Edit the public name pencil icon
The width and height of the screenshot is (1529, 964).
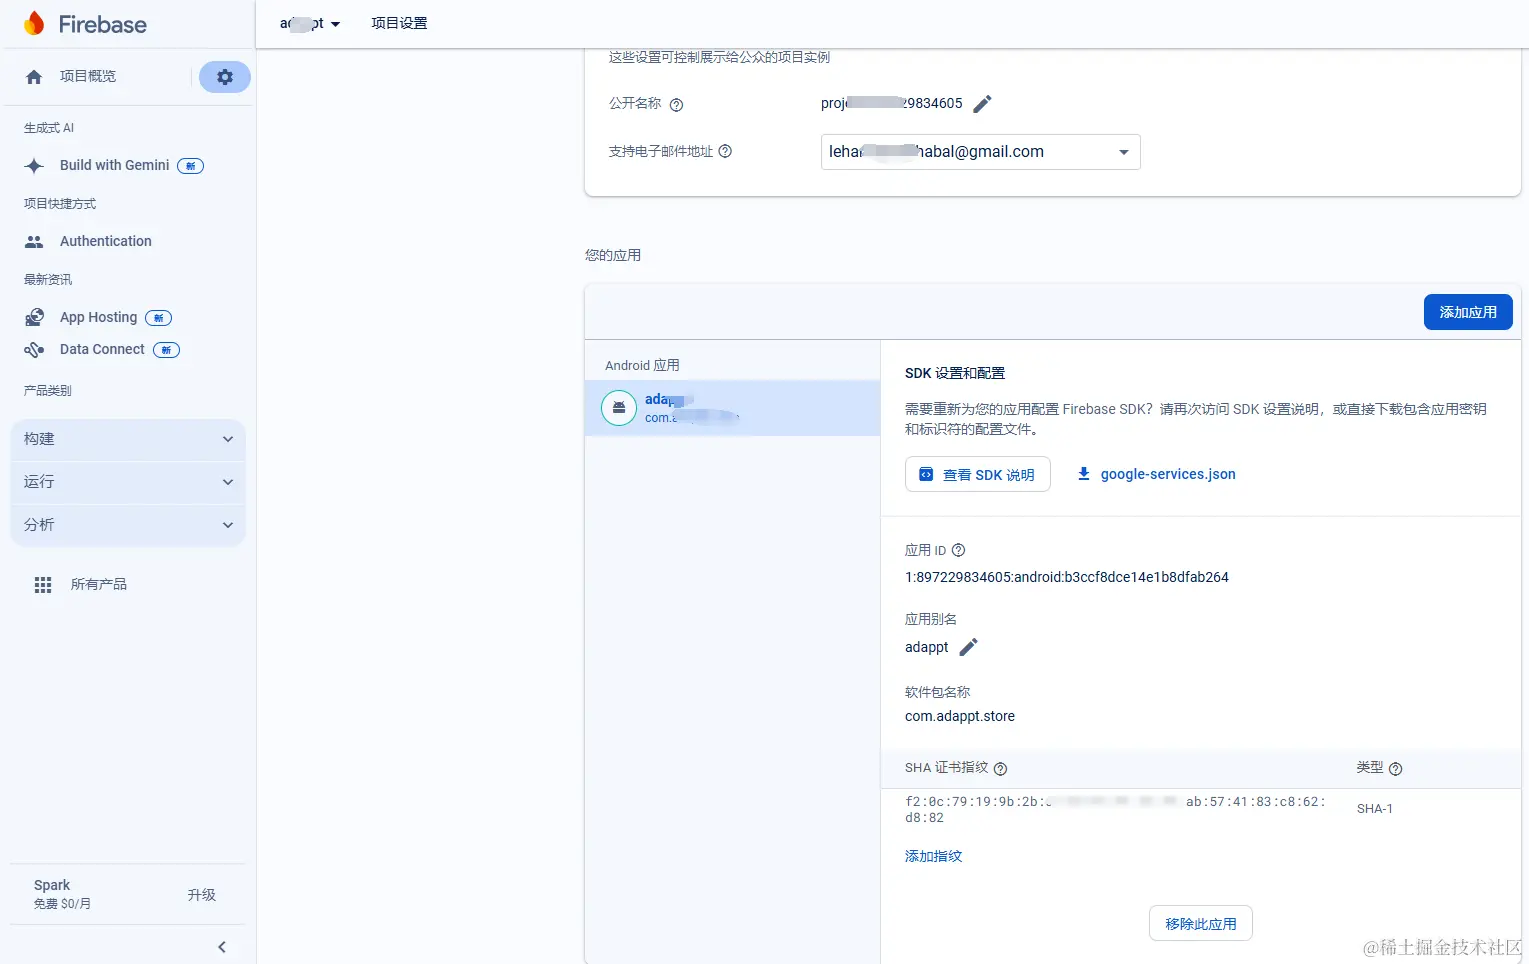pyautogui.click(x=983, y=104)
